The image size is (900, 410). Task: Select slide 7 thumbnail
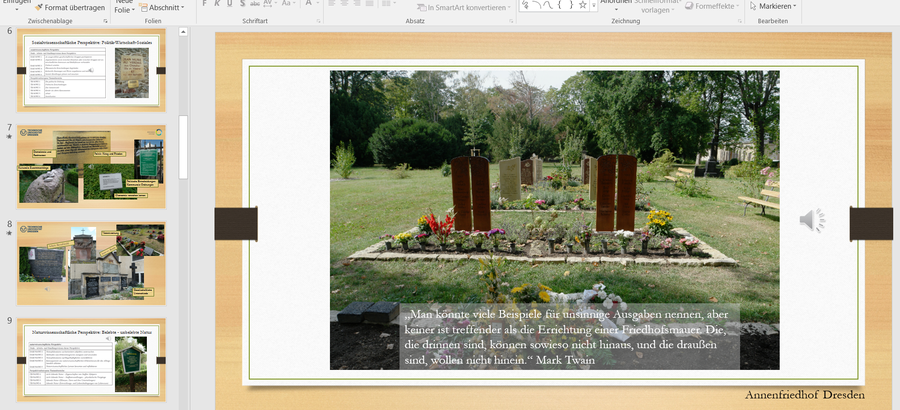(91, 167)
